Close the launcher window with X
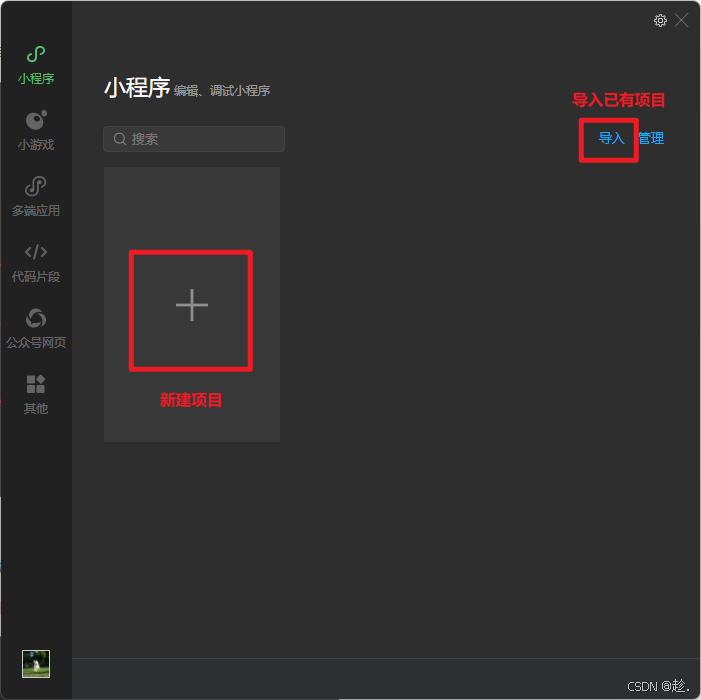This screenshot has height=700, width=701. 681,20
